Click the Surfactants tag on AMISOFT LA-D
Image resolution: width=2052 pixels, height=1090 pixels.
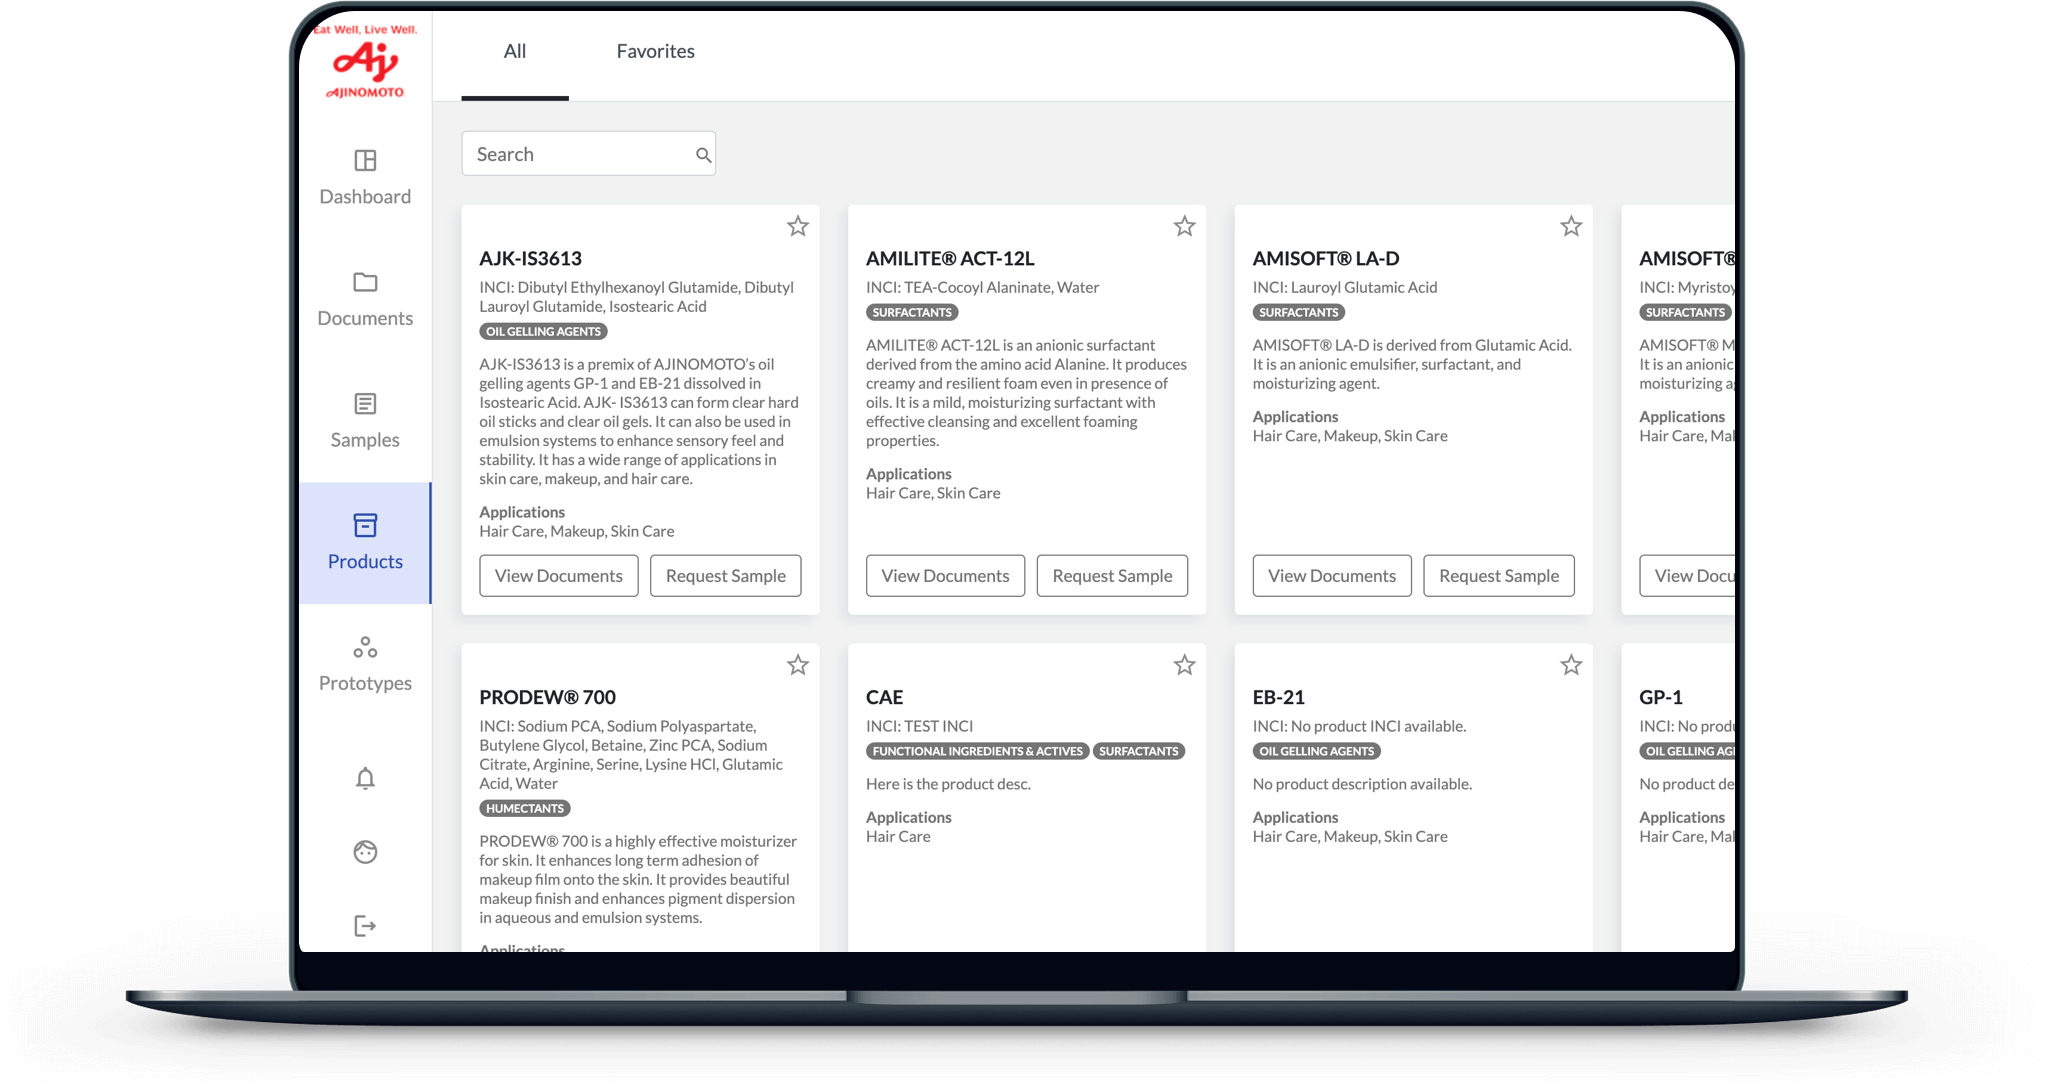coord(1299,313)
